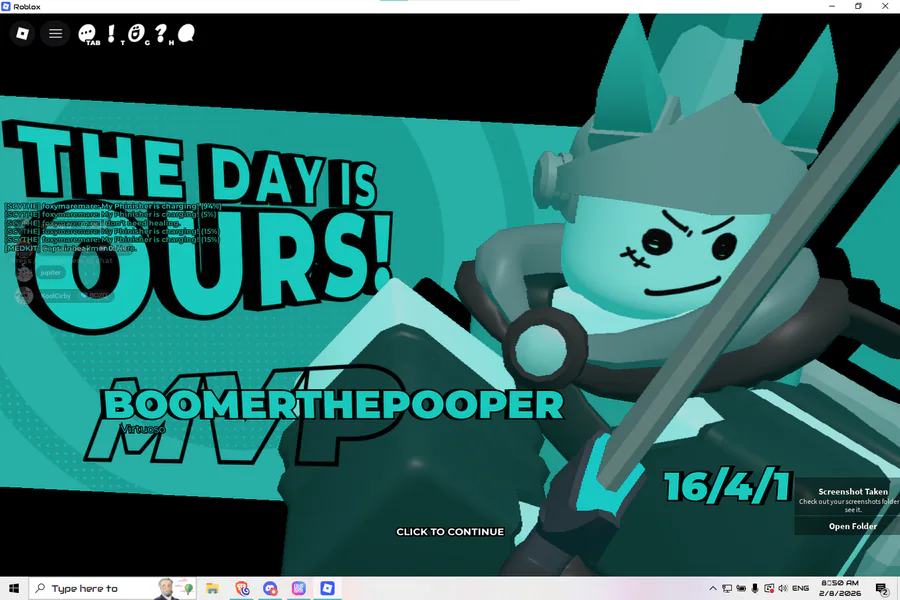This screenshot has height=600, width=900.
Task: Show hidden system tray icons
Action: [x=712, y=588]
